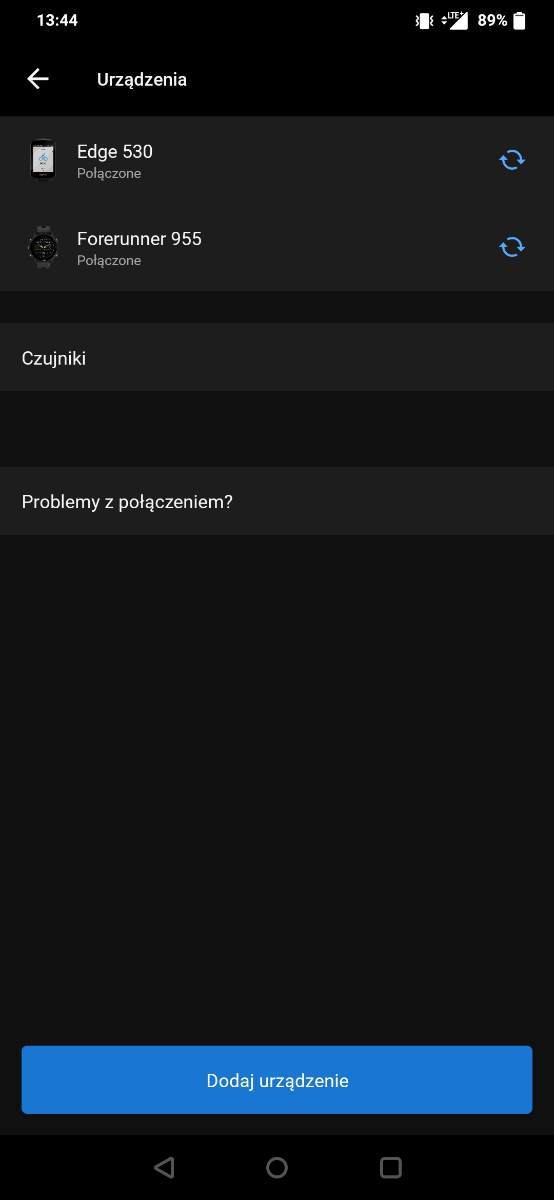Tap the 13:44 clock display
The width and height of the screenshot is (554, 1200).
click(57, 20)
